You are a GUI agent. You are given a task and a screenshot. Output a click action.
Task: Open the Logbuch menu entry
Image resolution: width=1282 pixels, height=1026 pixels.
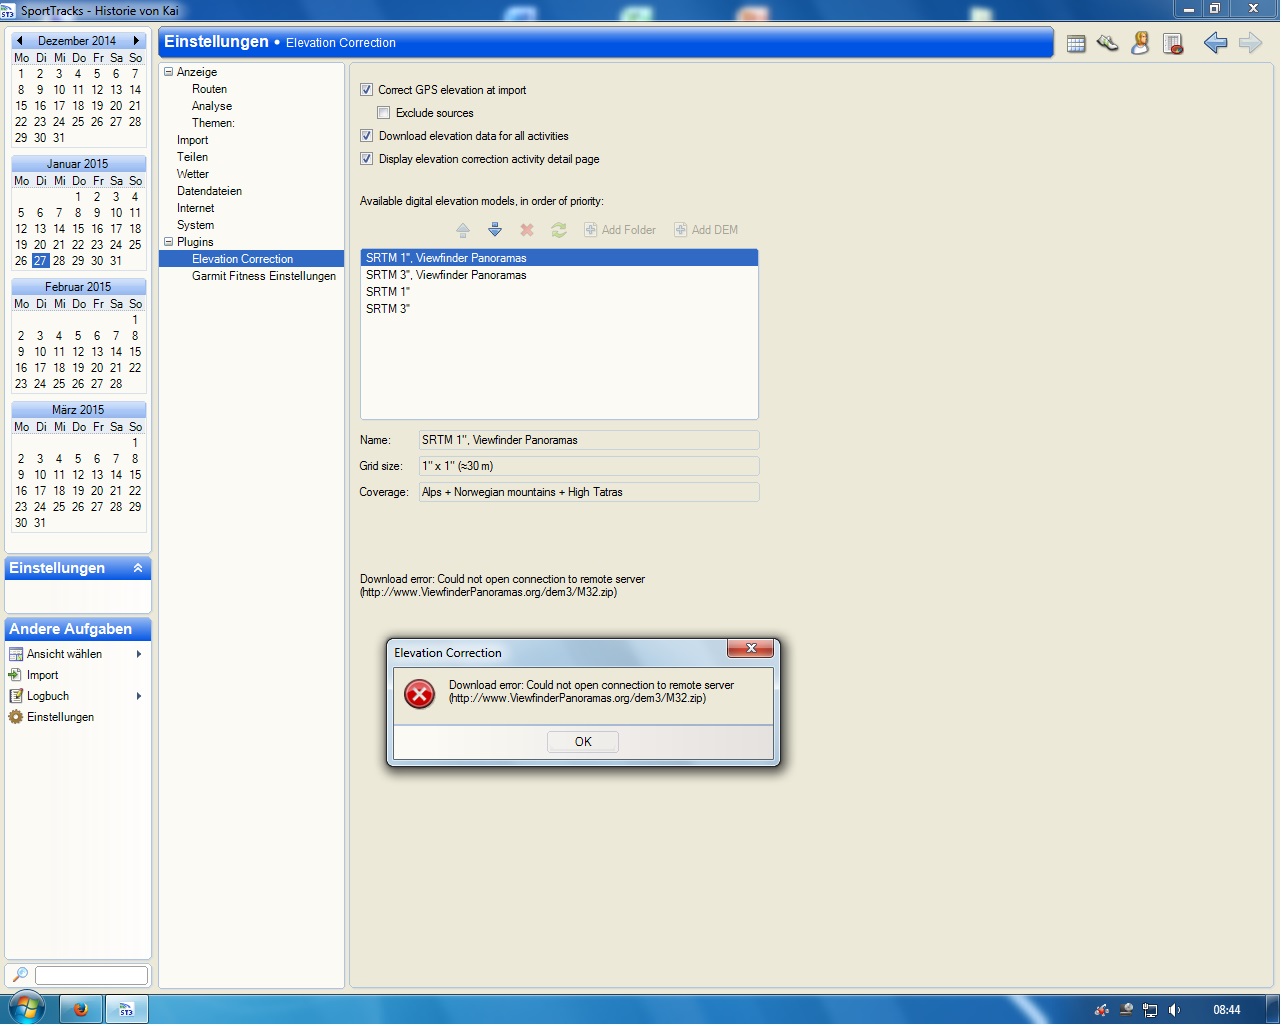pos(48,696)
